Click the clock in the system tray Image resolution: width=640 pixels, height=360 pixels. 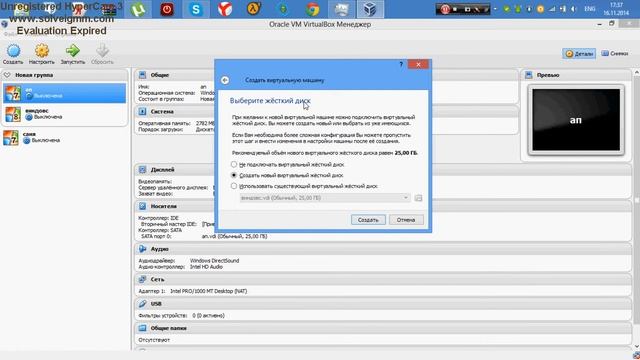click(616, 9)
